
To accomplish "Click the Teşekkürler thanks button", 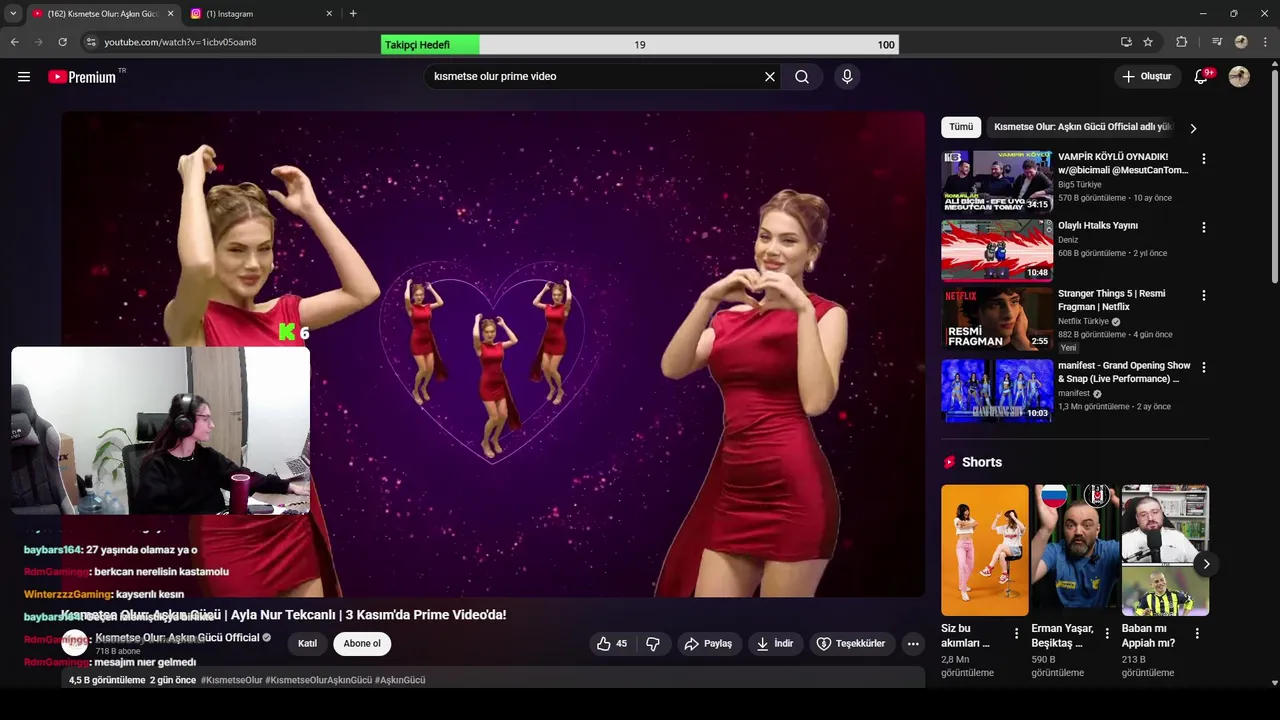I will [x=850, y=643].
